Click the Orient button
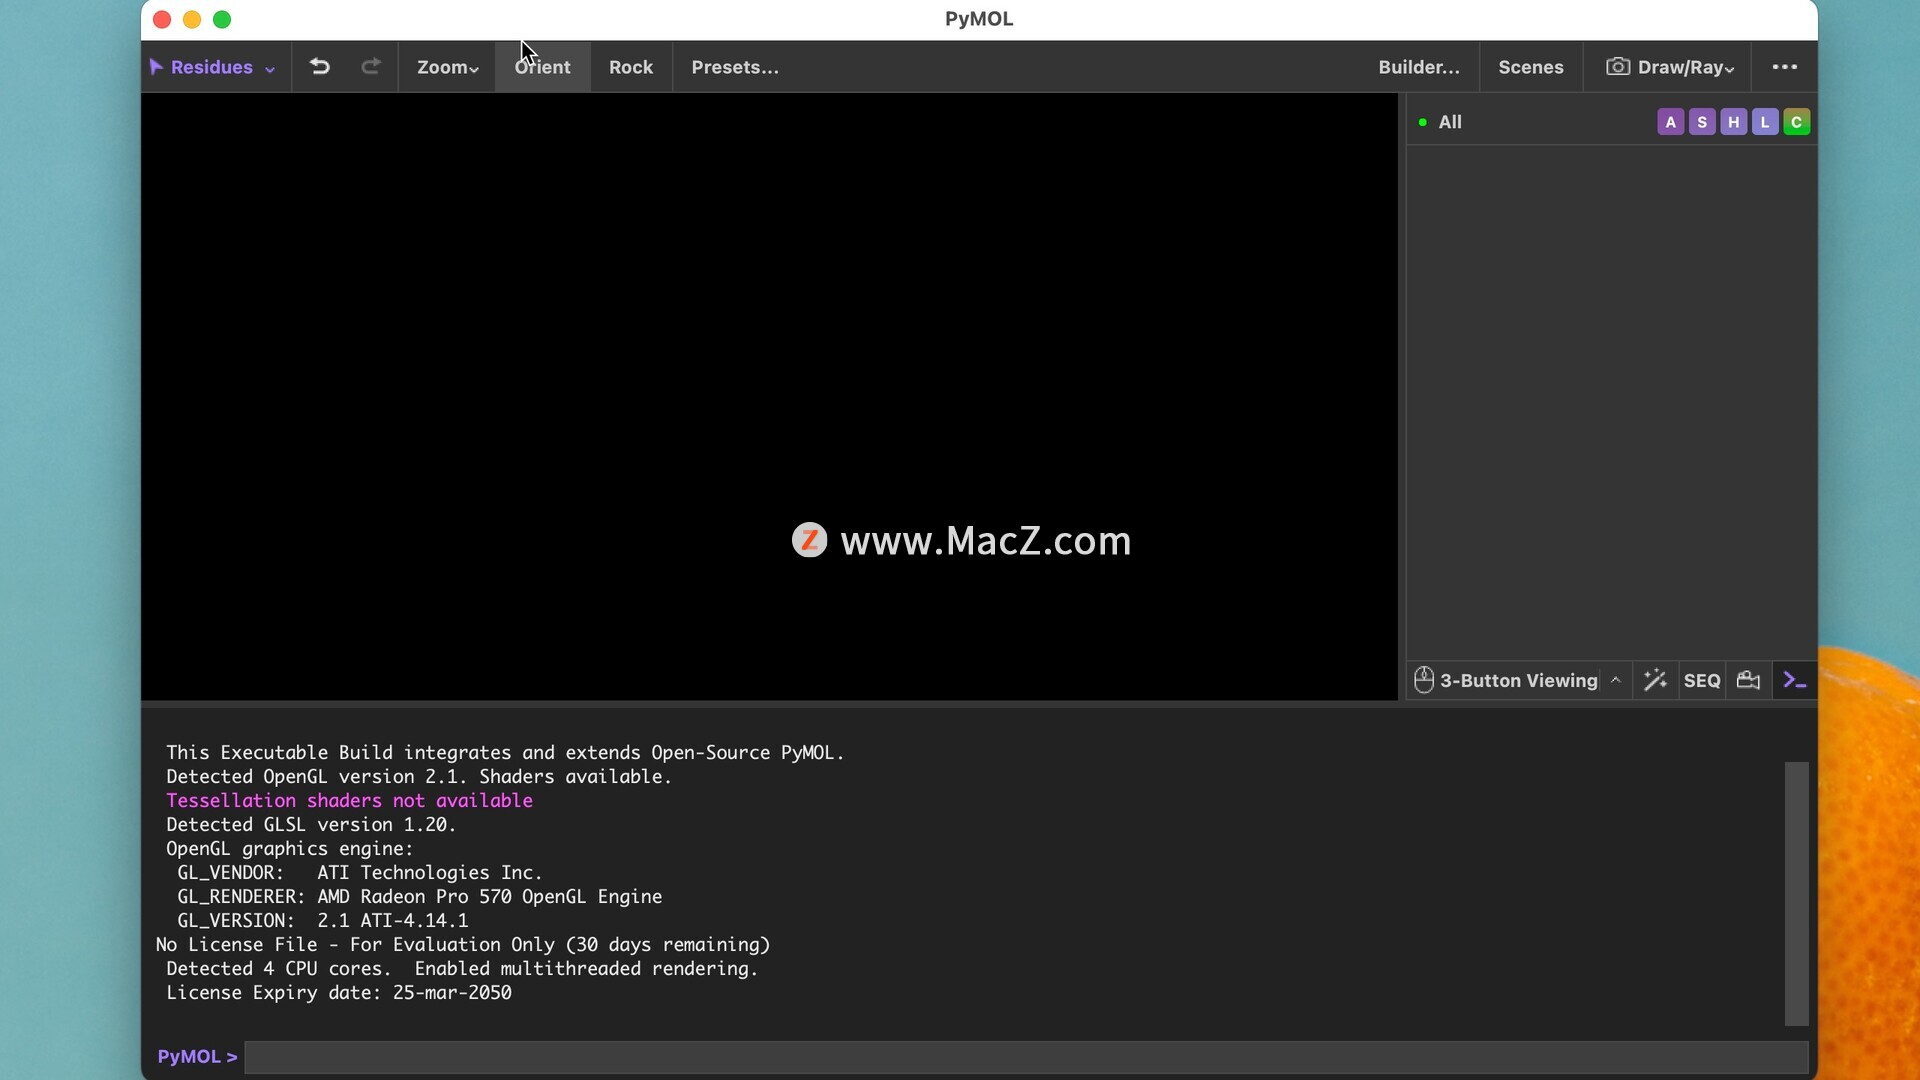 [x=543, y=67]
